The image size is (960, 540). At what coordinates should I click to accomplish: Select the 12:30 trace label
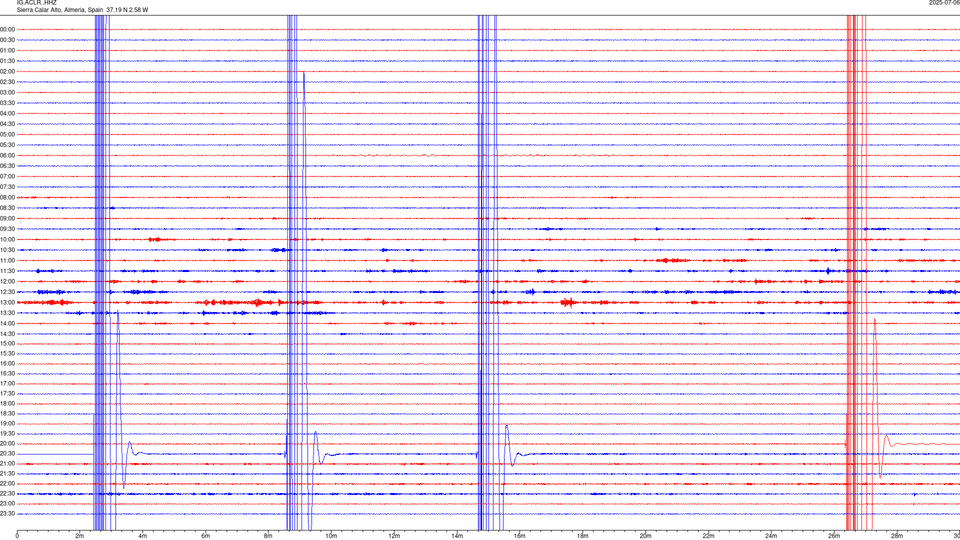click(7, 292)
